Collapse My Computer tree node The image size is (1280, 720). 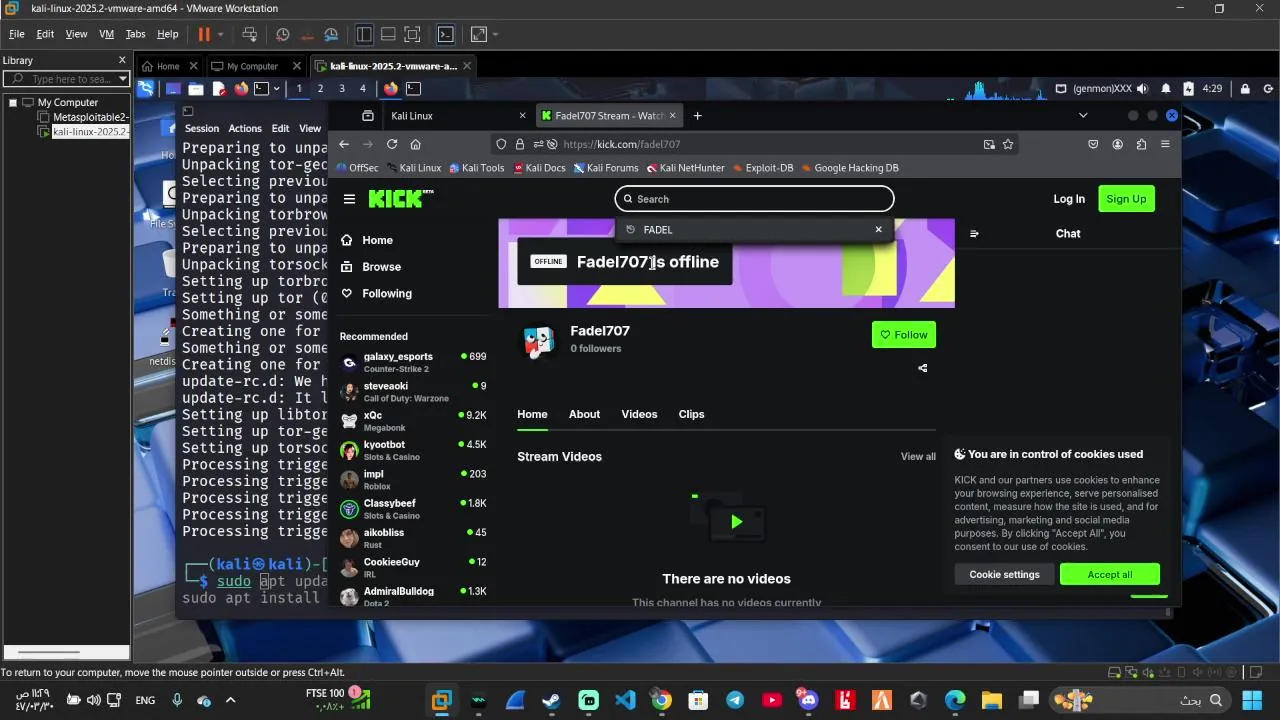point(13,103)
